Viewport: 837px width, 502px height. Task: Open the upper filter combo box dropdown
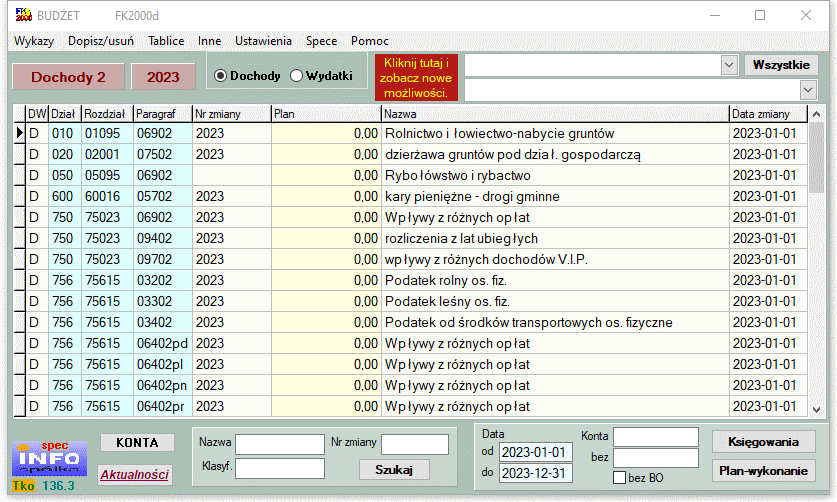tap(729, 65)
